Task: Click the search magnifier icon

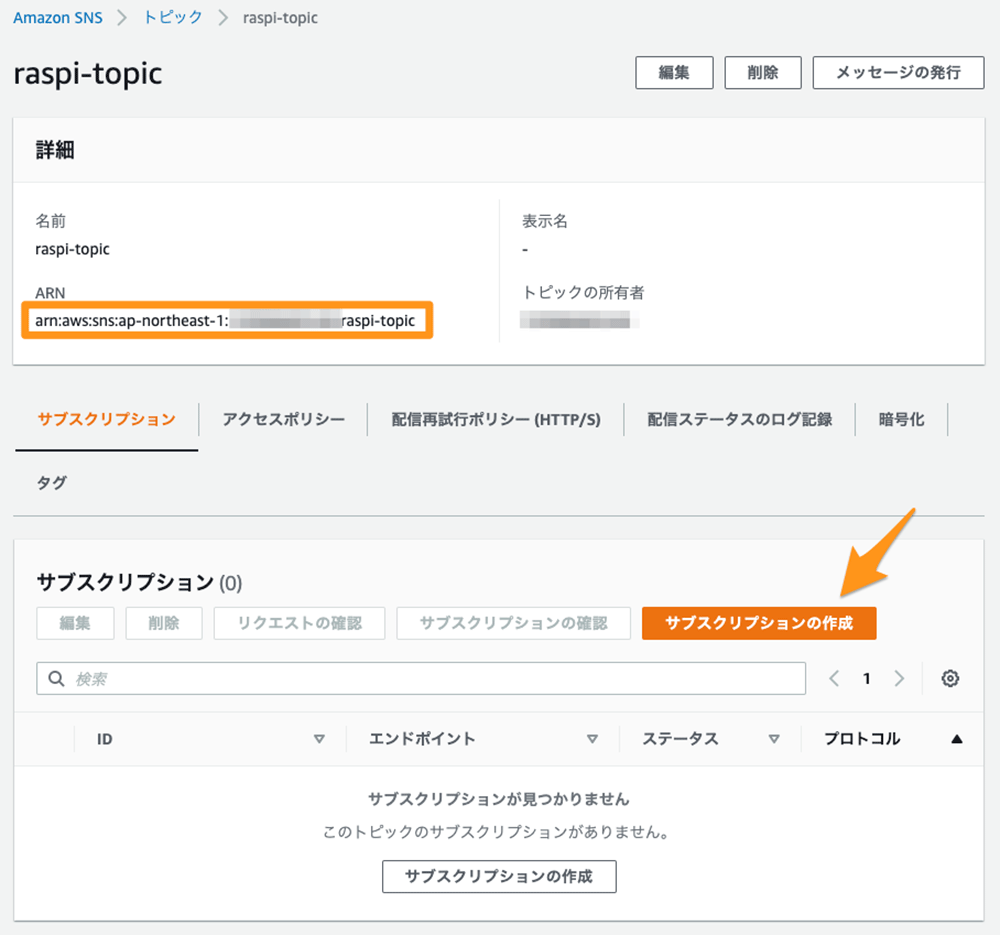Action: (x=55, y=678)
